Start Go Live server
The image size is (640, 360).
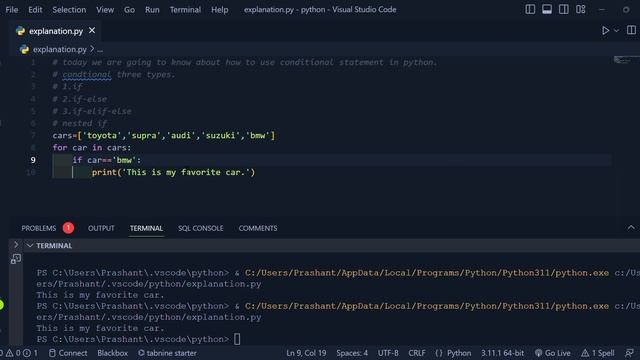tap(553, 353)
